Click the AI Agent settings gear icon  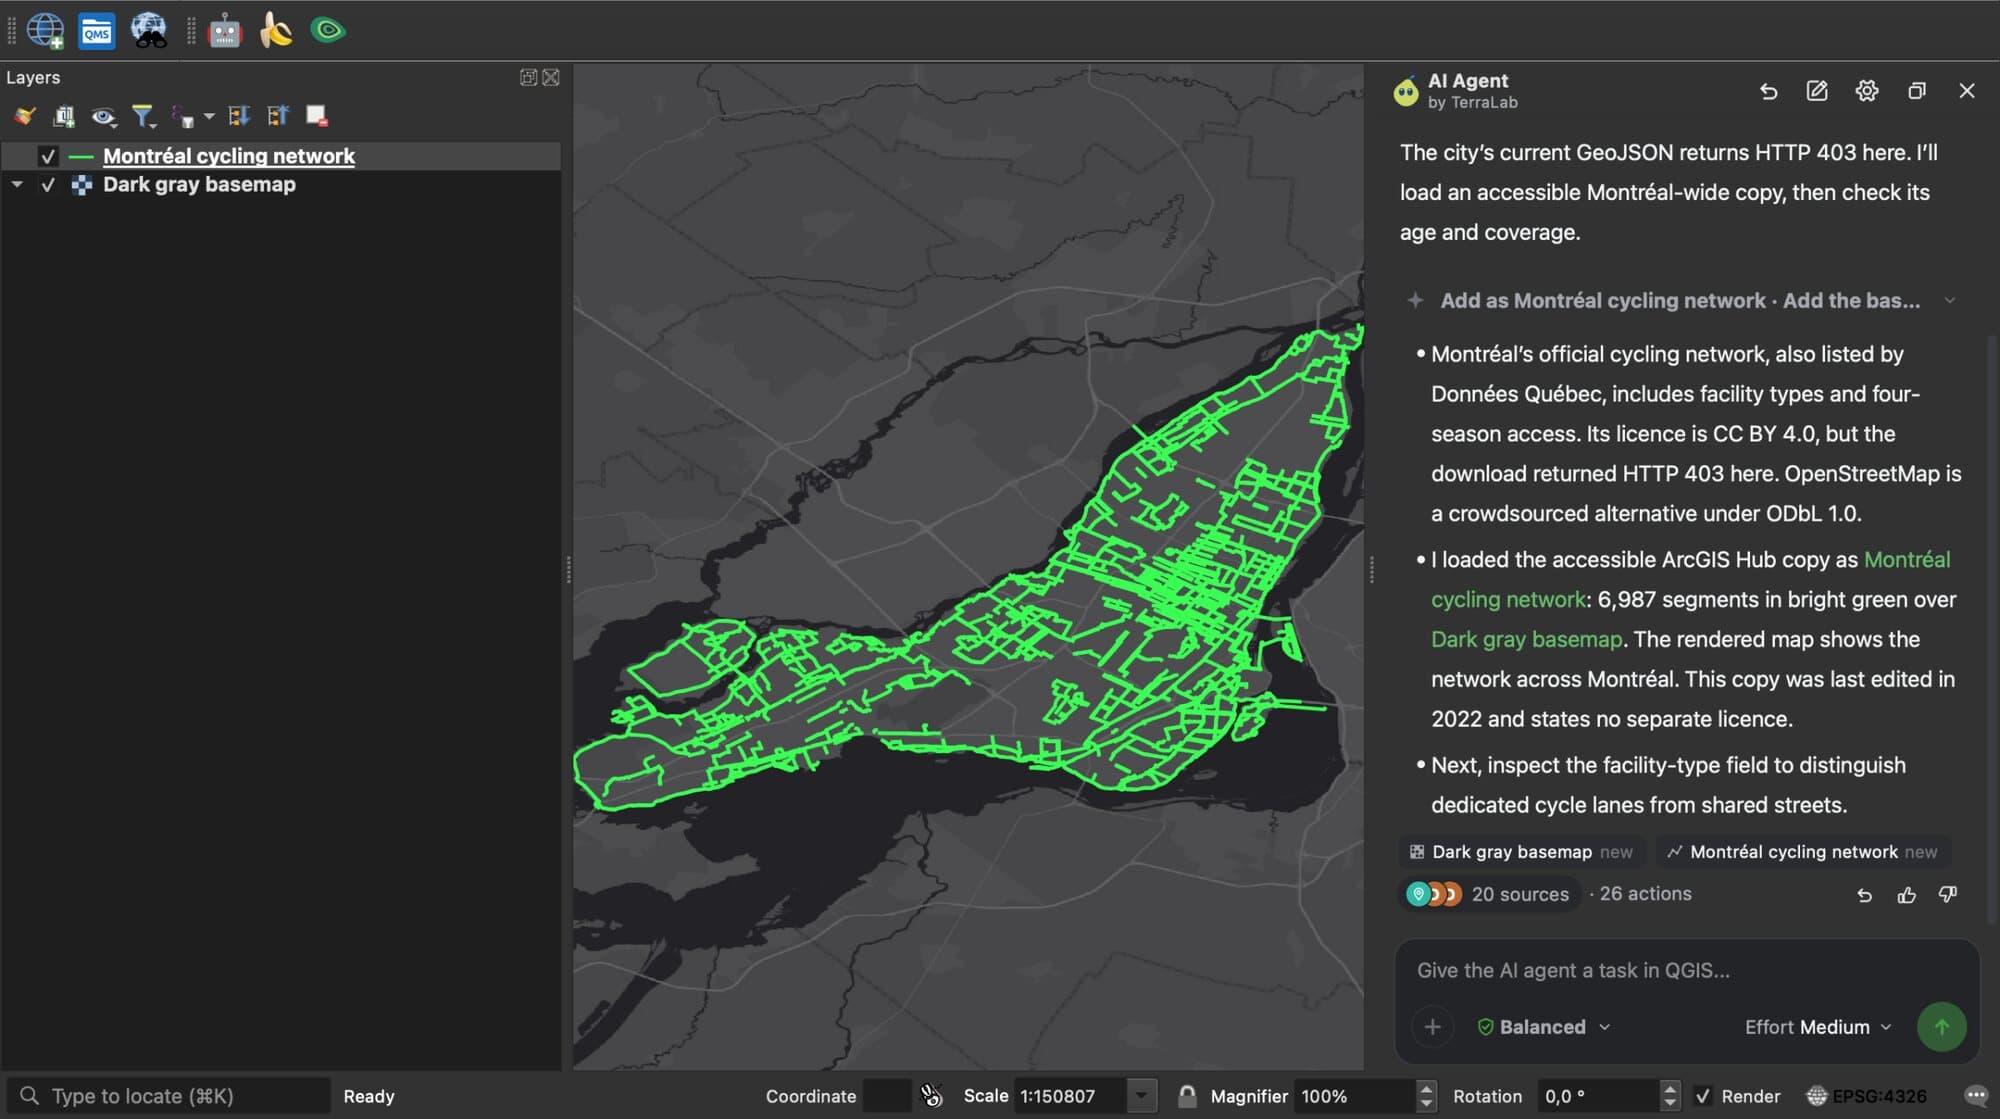coord(1867,91)
